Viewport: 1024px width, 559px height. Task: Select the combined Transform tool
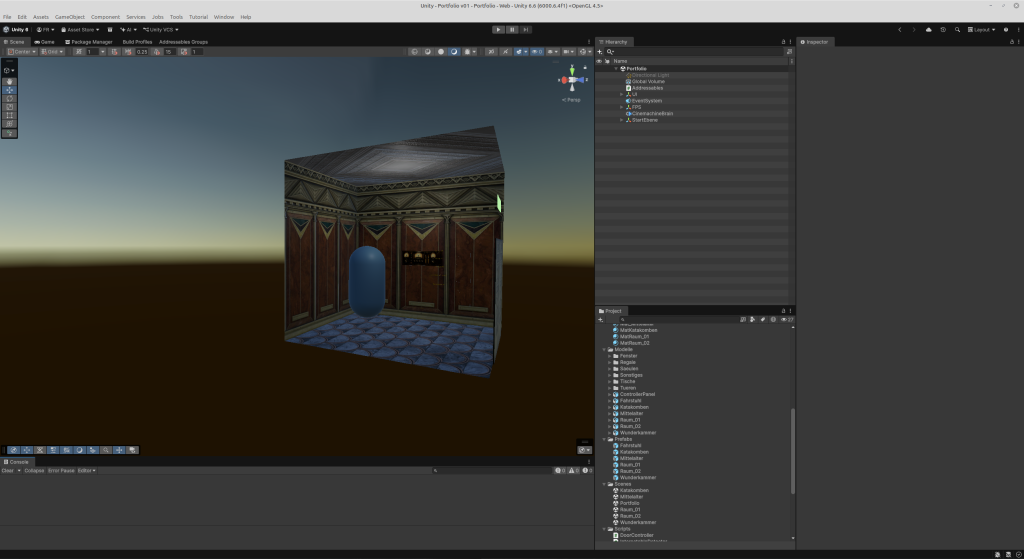(9, 124)
